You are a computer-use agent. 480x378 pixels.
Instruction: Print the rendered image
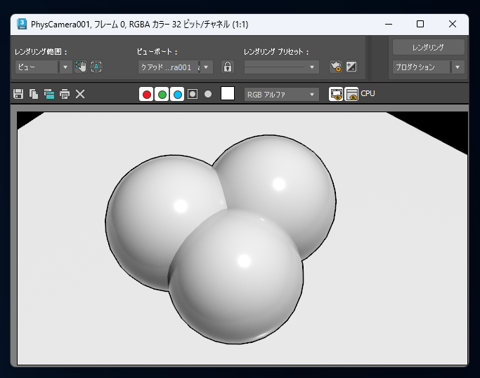65,94
